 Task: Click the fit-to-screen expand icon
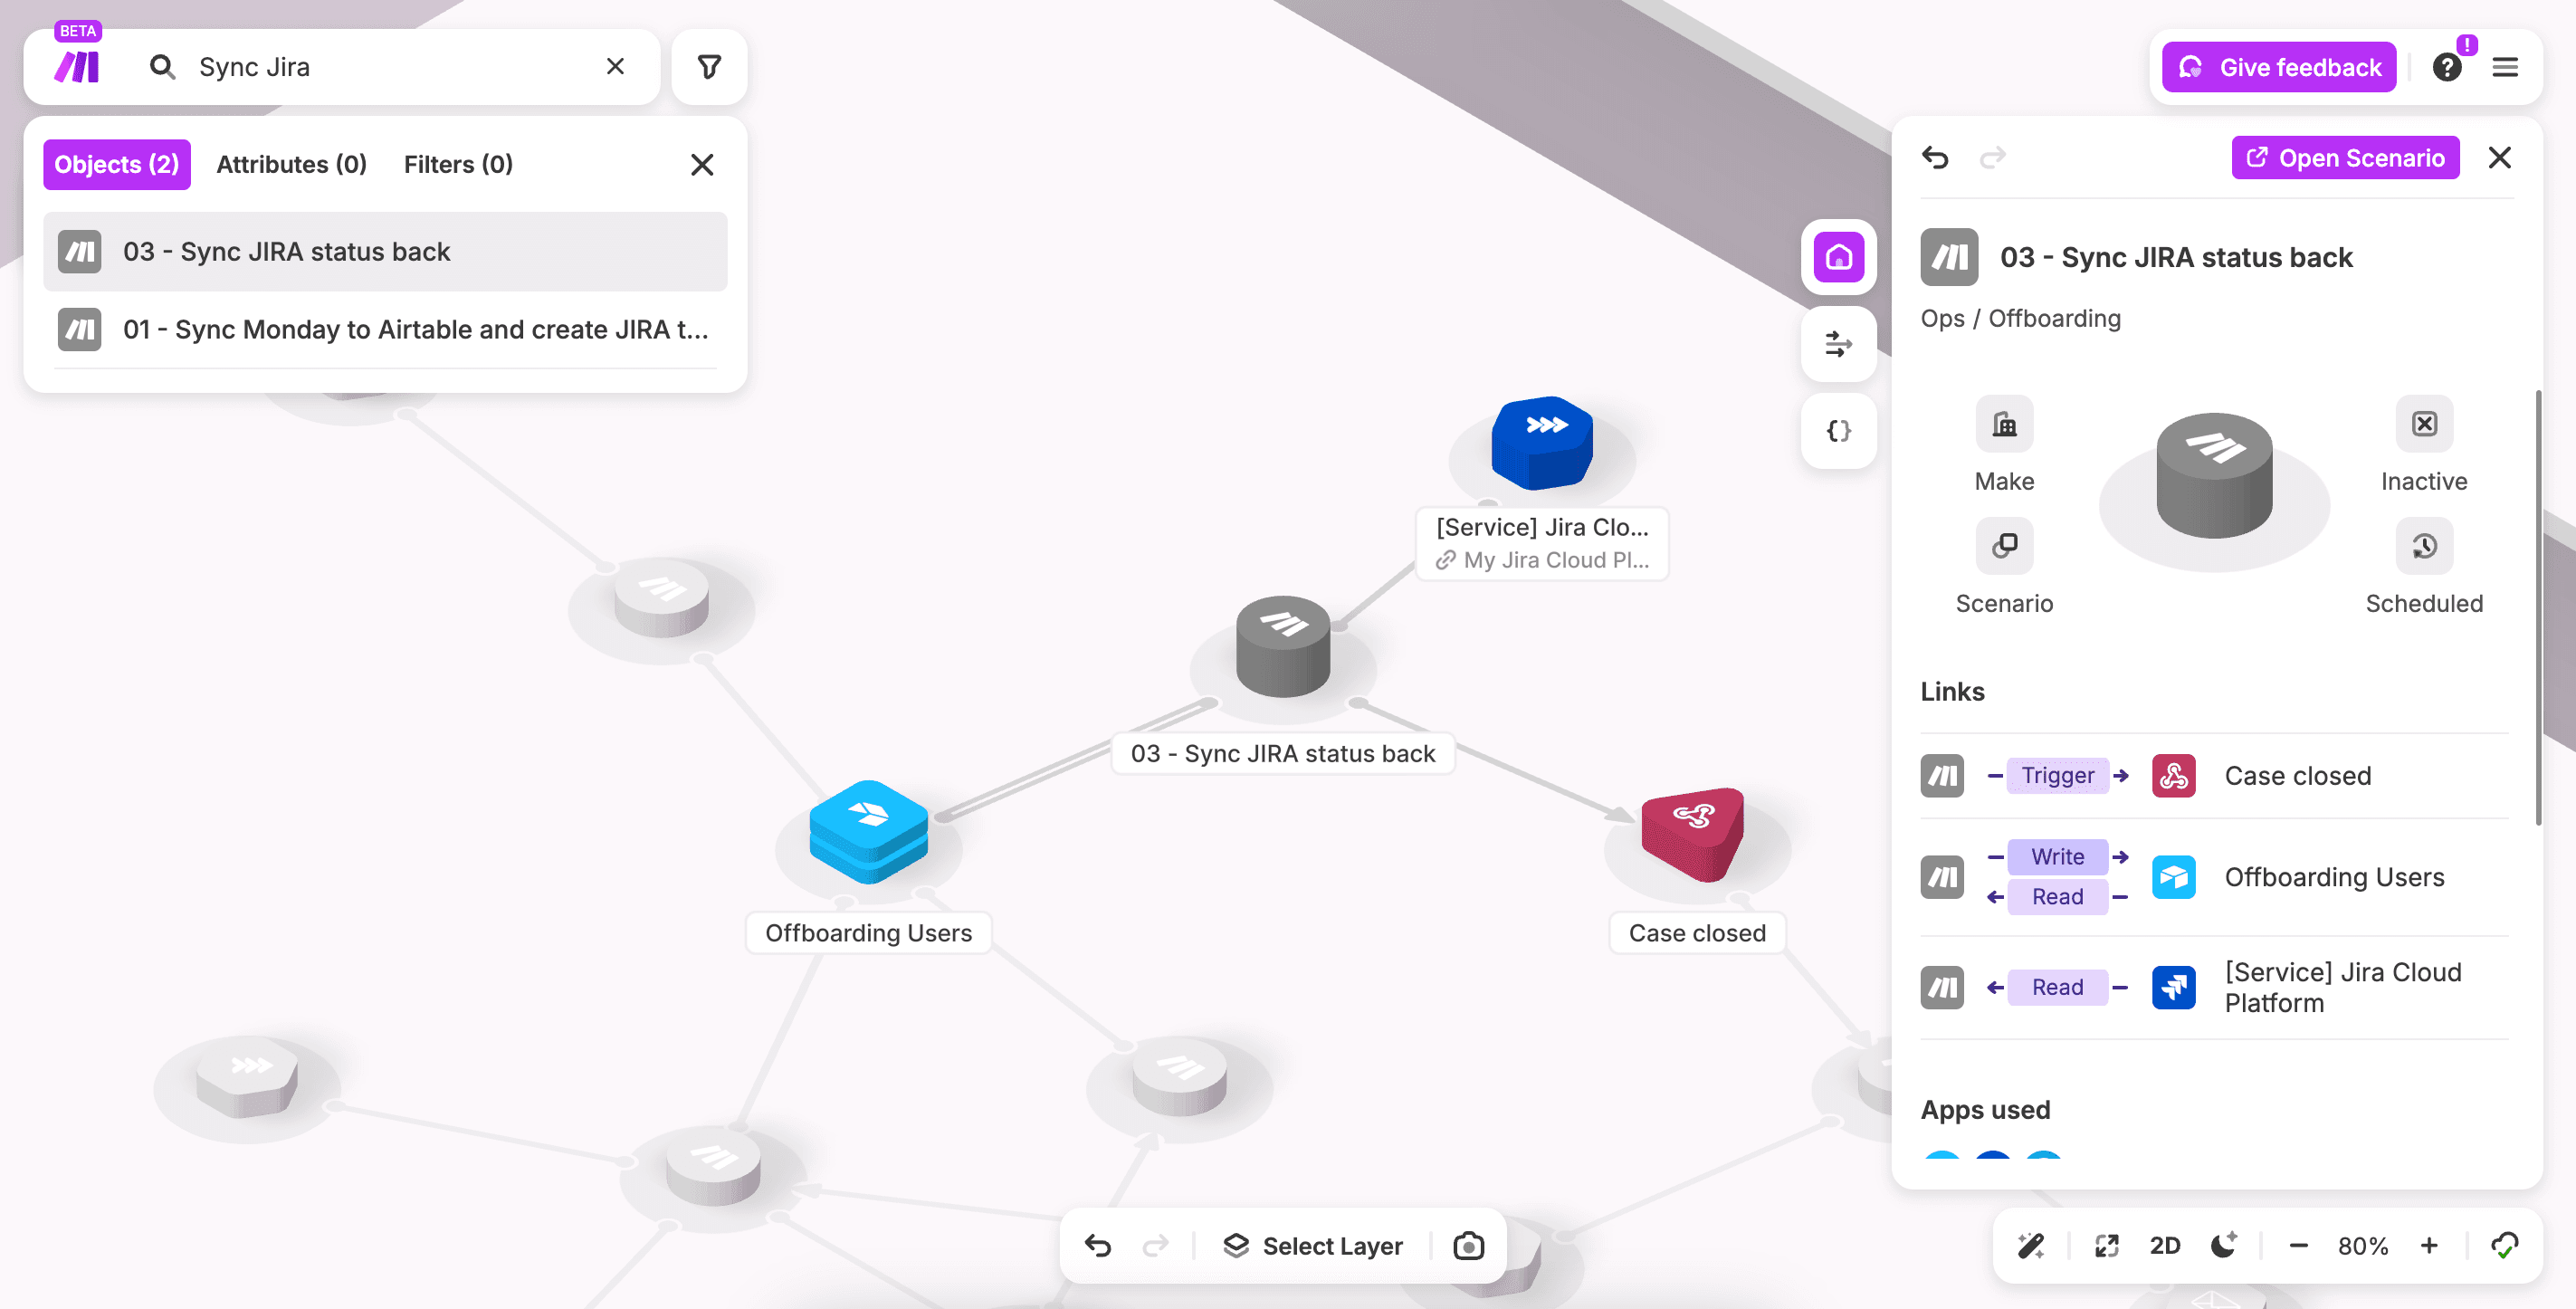(x=2106, y=1245)
